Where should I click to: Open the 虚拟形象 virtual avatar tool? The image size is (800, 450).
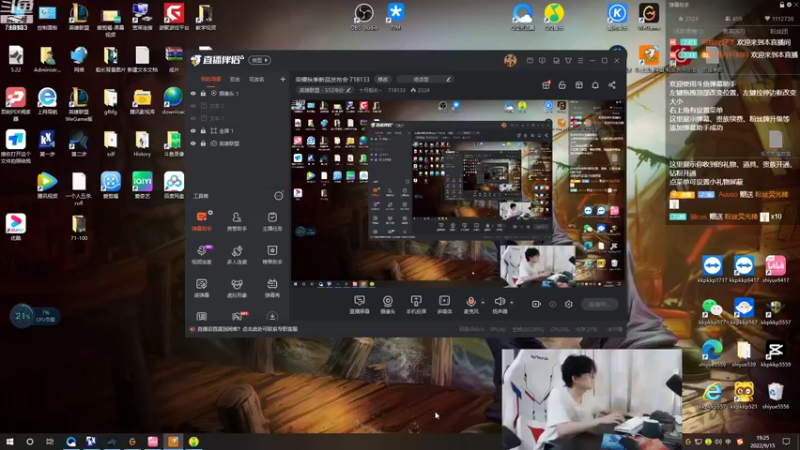(x=237, y=288)
